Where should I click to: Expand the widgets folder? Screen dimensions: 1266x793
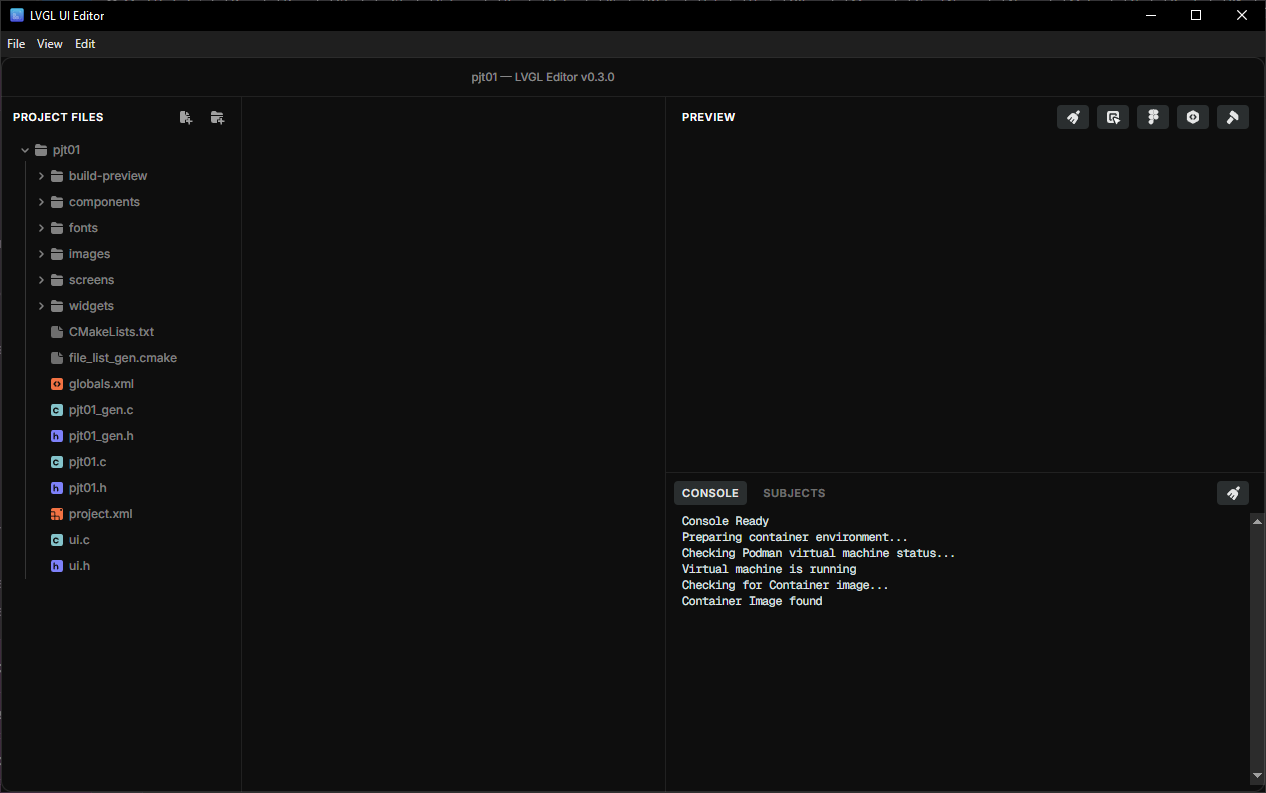42,306
